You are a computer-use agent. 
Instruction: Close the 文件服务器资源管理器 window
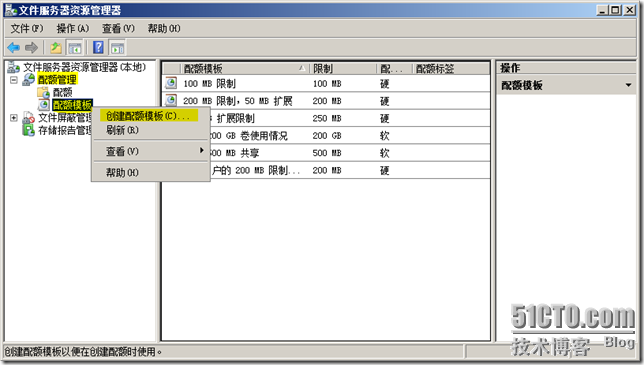click(x=629, y=10)
